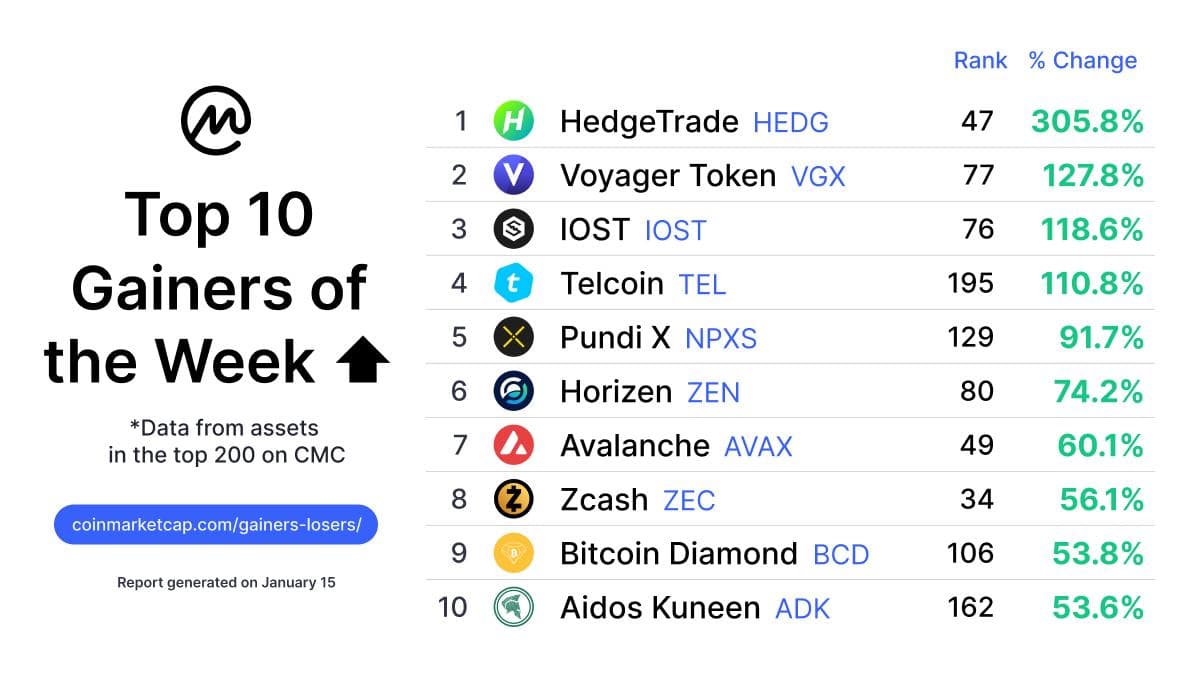Click the Horizen coin icon
The width and height of the screenshot is (1200, 676).
point(514,391)
